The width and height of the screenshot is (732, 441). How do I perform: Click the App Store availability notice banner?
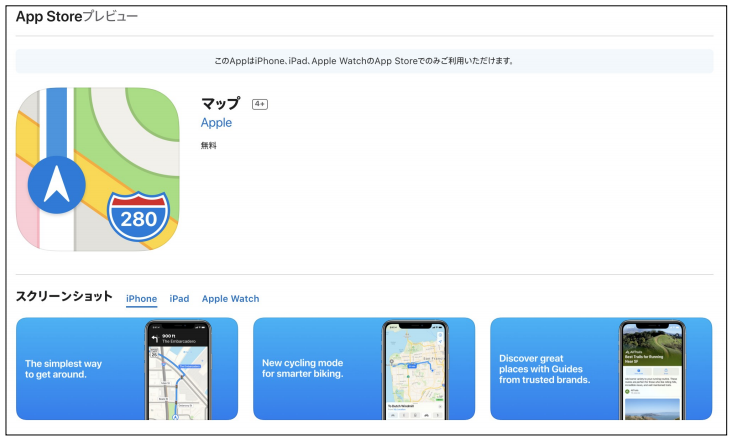click(x=365, y=61)
